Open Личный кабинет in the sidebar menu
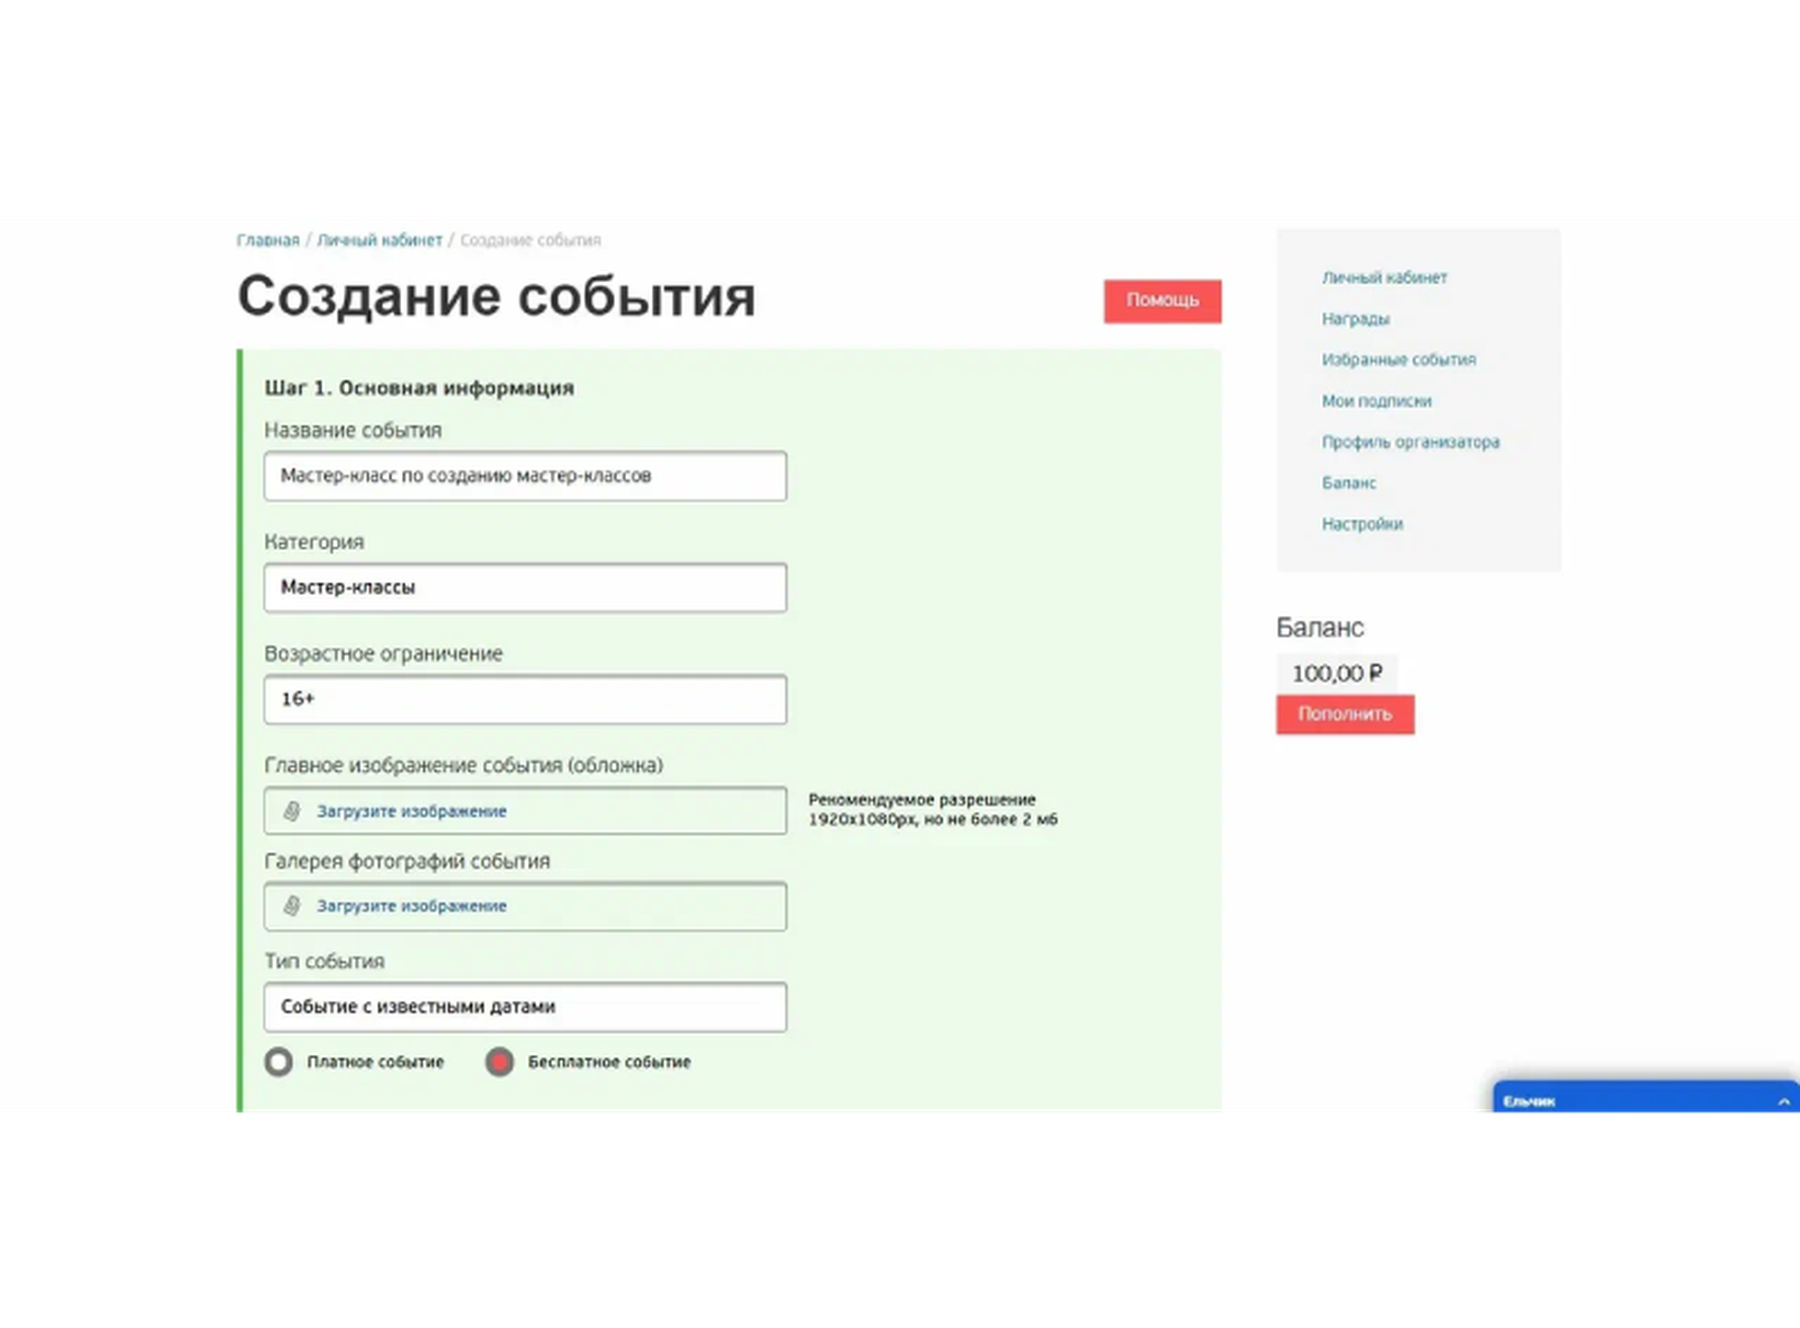 [x=1384, y=278]
